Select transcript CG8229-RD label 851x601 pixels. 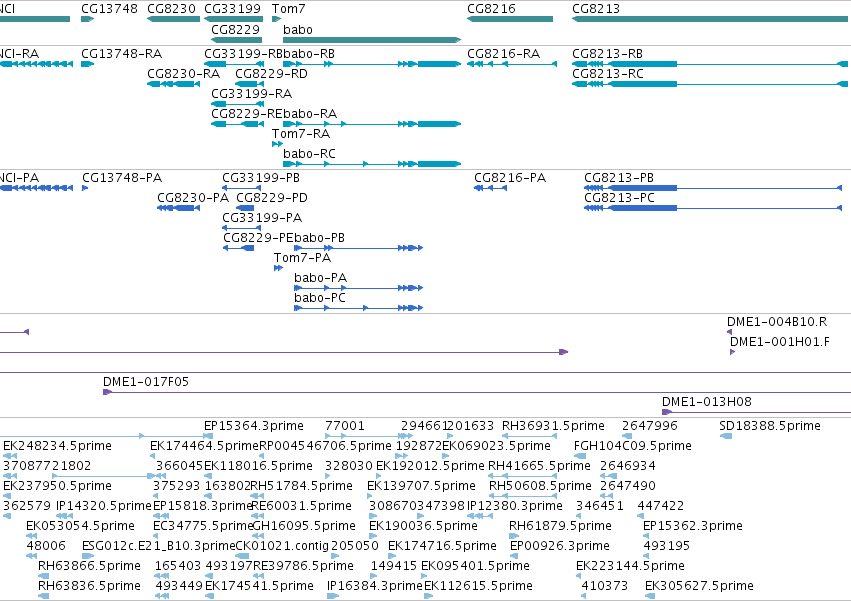pyautogui.click(x=271, y=74)
